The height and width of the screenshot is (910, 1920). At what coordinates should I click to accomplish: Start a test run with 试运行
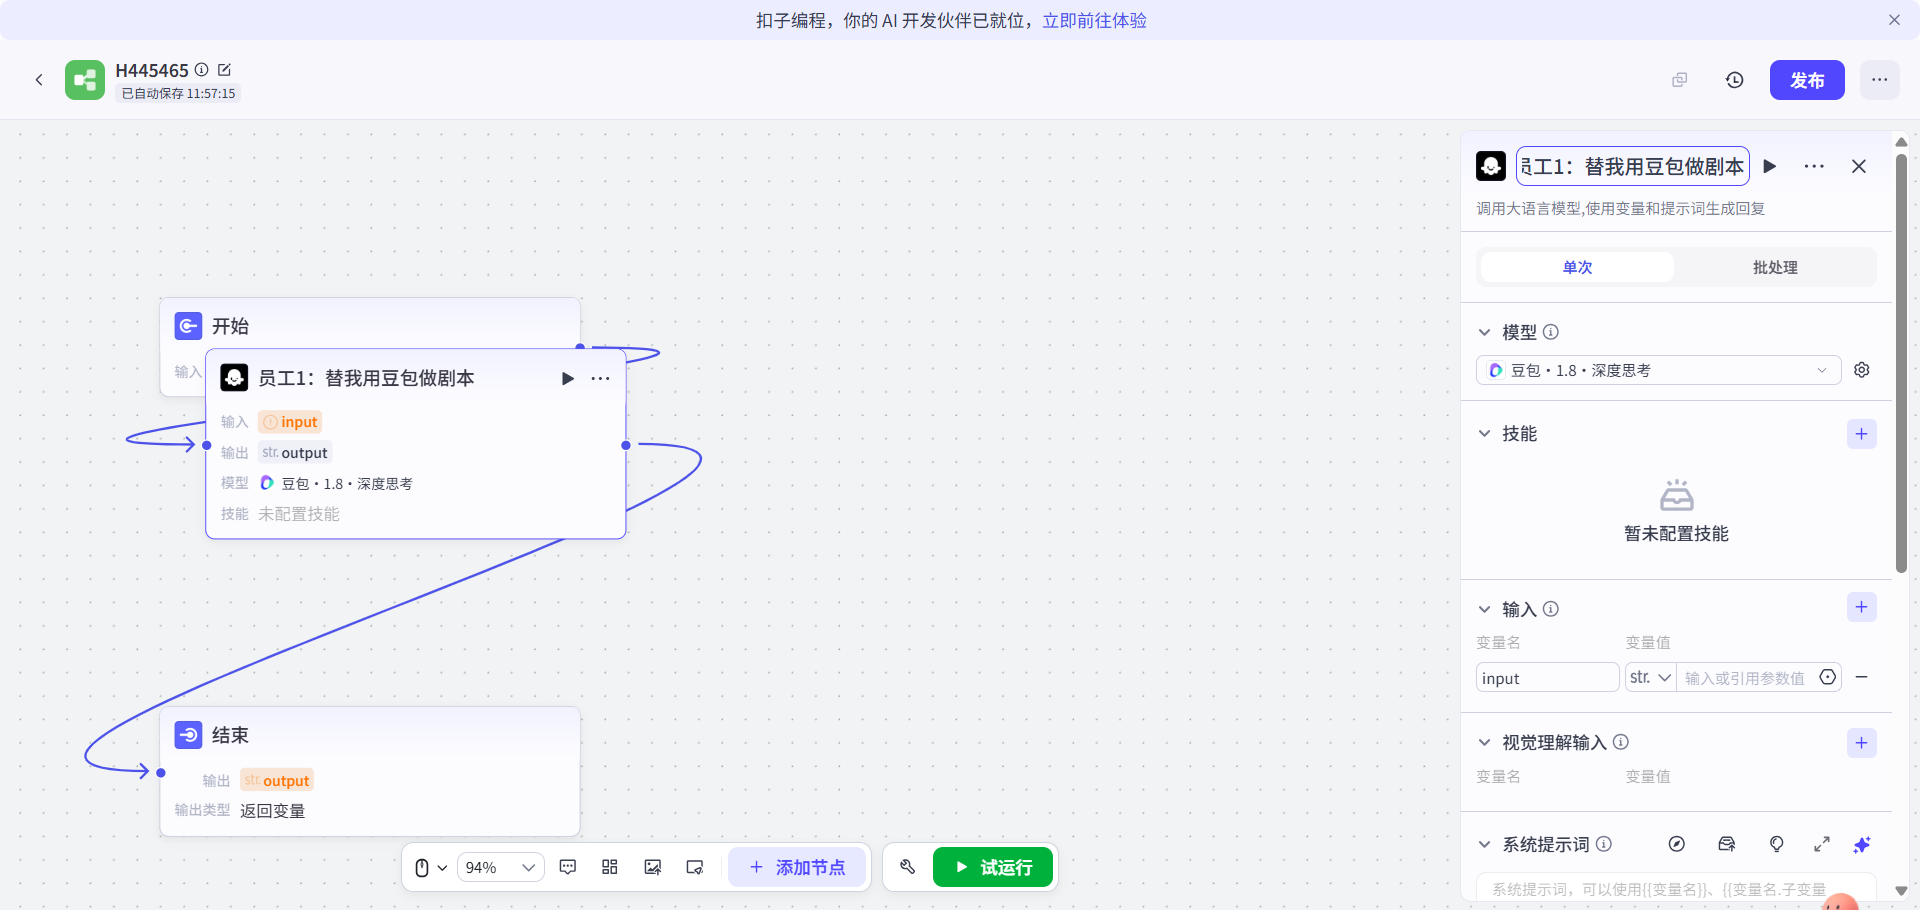[x=993, y=867]
